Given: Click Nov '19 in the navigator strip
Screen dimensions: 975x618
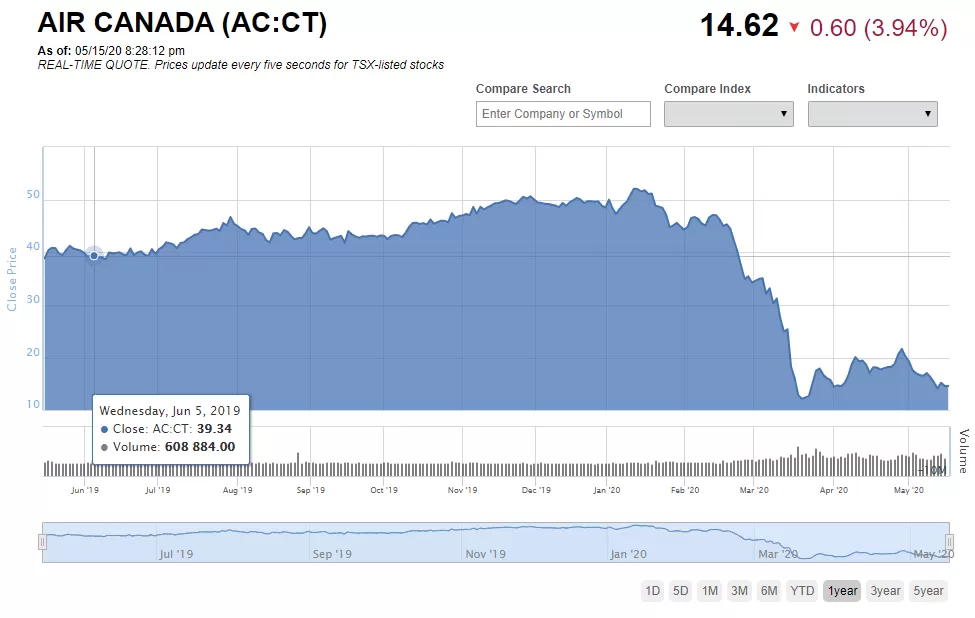Looking at the screenshot, I should click(486, 553).
